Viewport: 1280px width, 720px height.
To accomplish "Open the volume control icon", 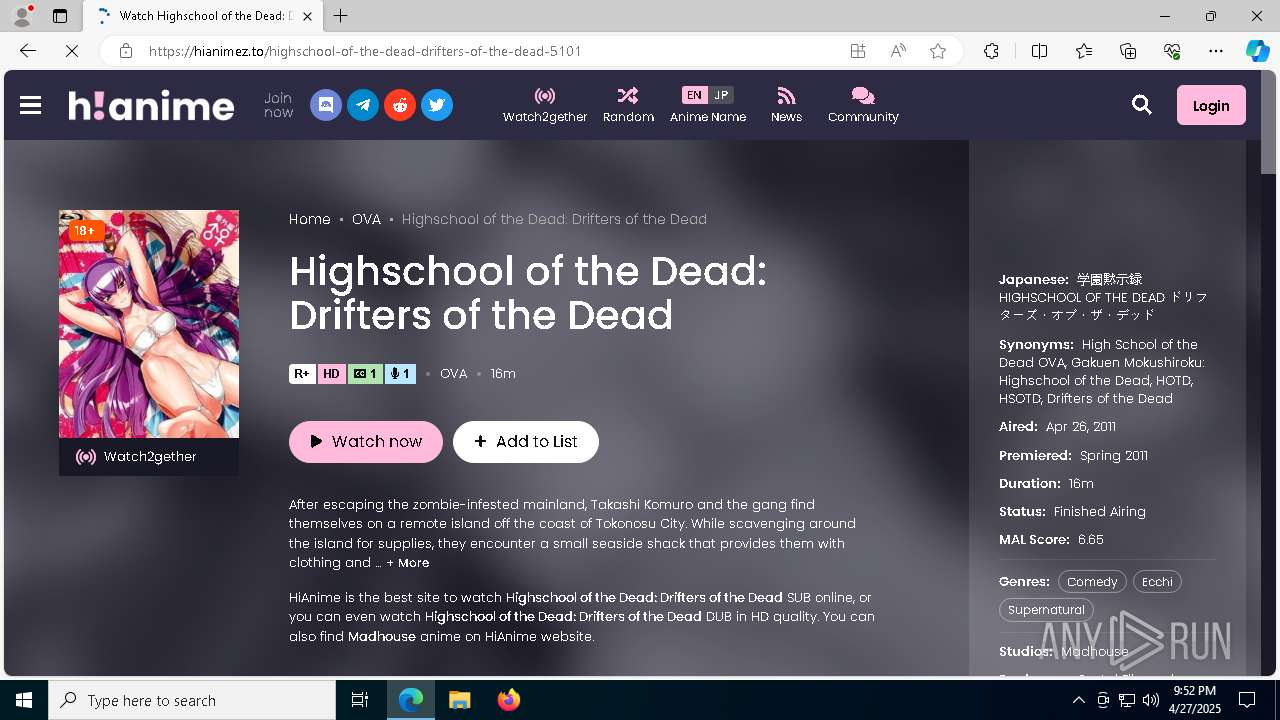I will pyautogui.click(x=1151, y=700).
